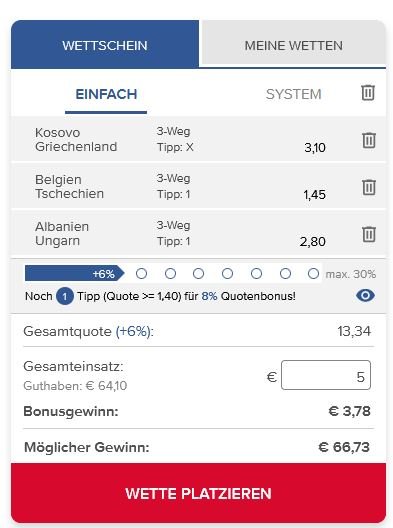The height and width of the screenshot is (528, 393).
Task: Toggle bonus info with eye icon
Action: pyautogui.click(x=365, y=296)
